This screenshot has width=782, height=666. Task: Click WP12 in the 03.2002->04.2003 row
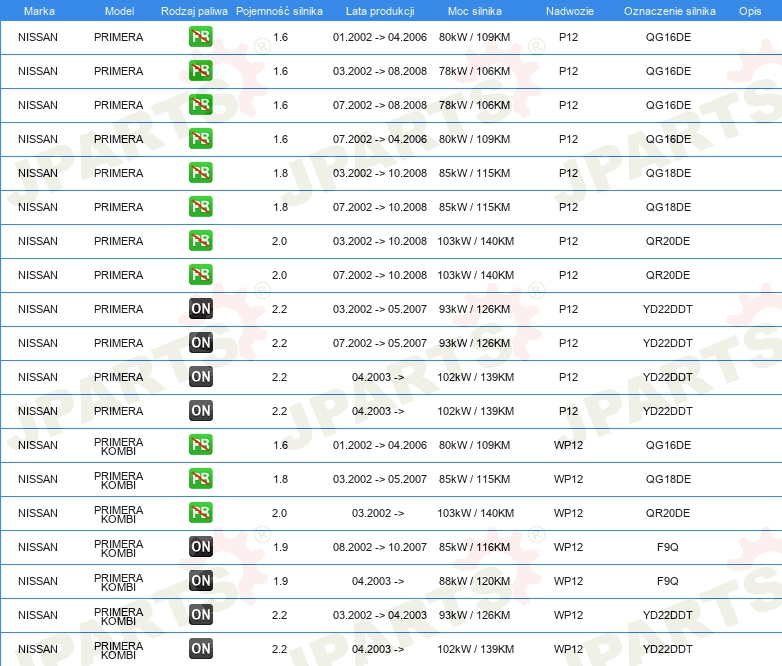[568, 615]
